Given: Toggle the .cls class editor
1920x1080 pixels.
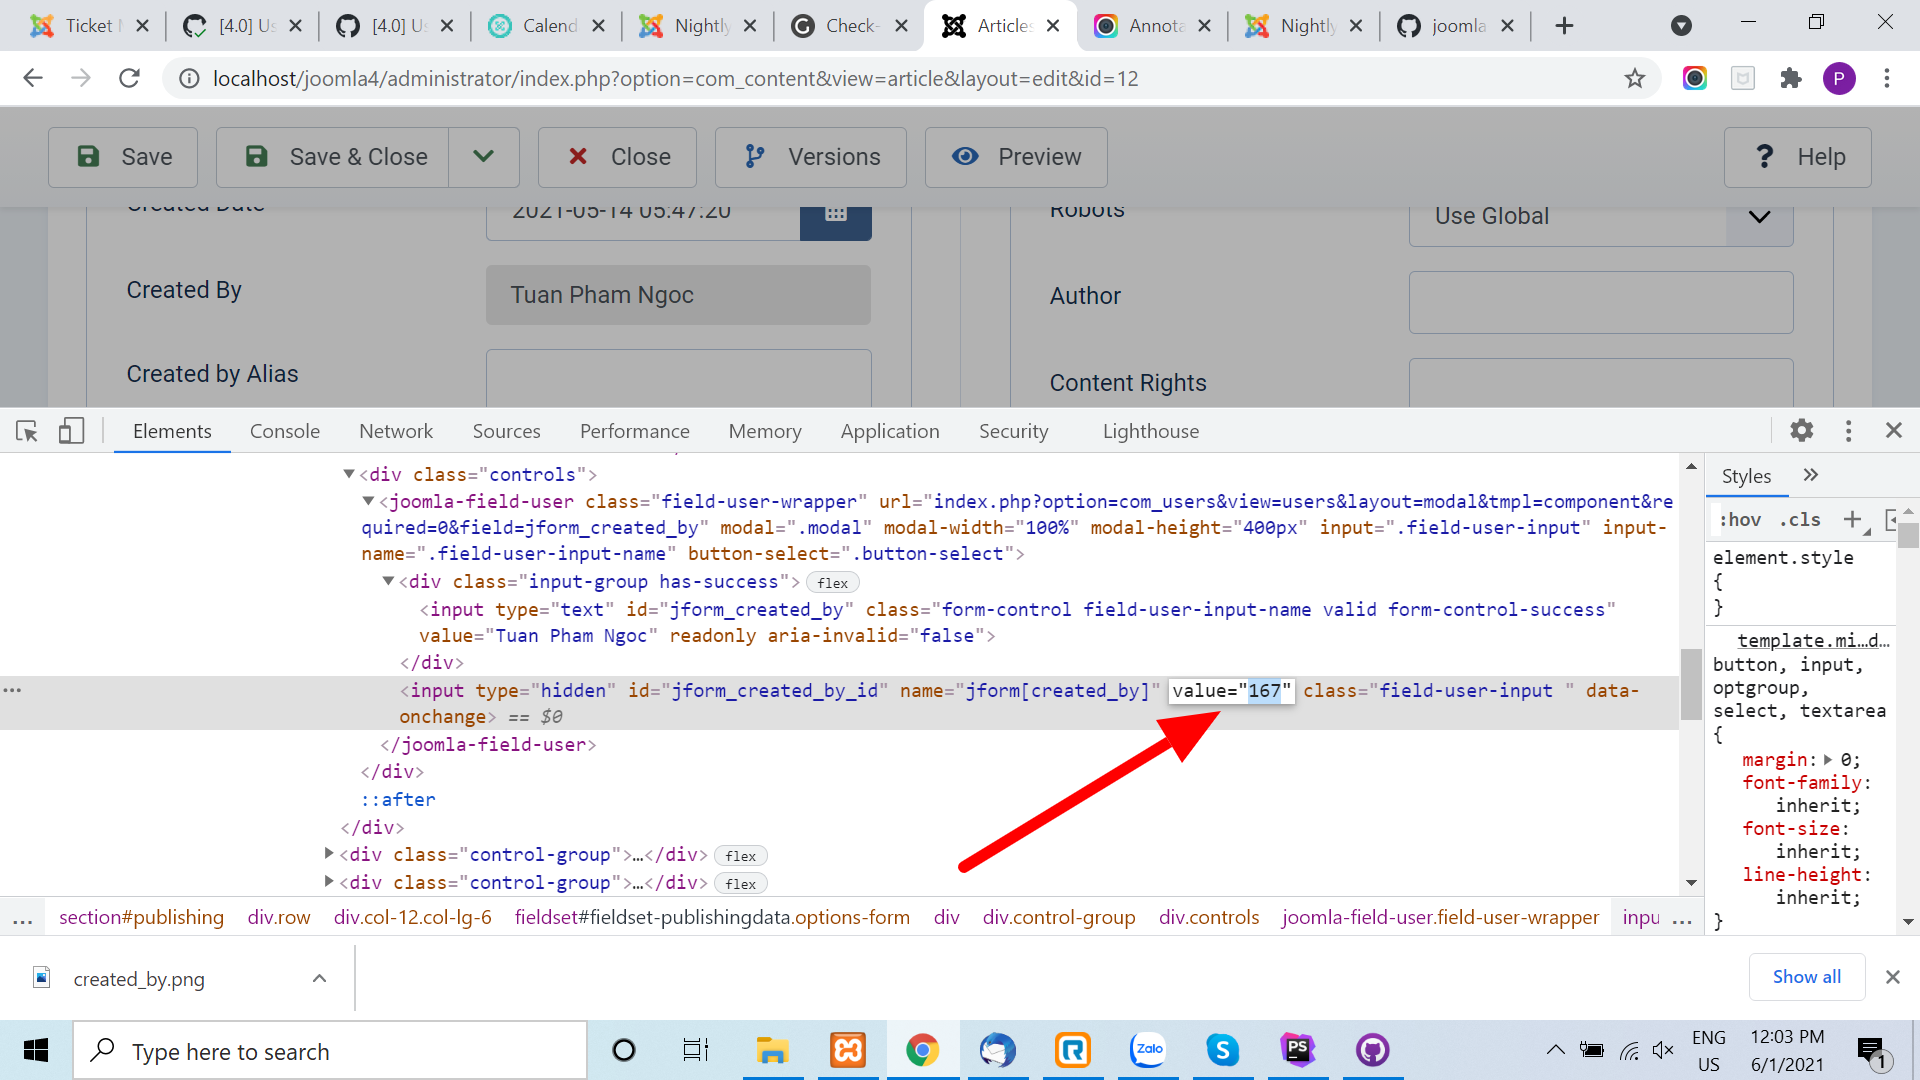Looking at the screenshot, I should (1800, 519).
